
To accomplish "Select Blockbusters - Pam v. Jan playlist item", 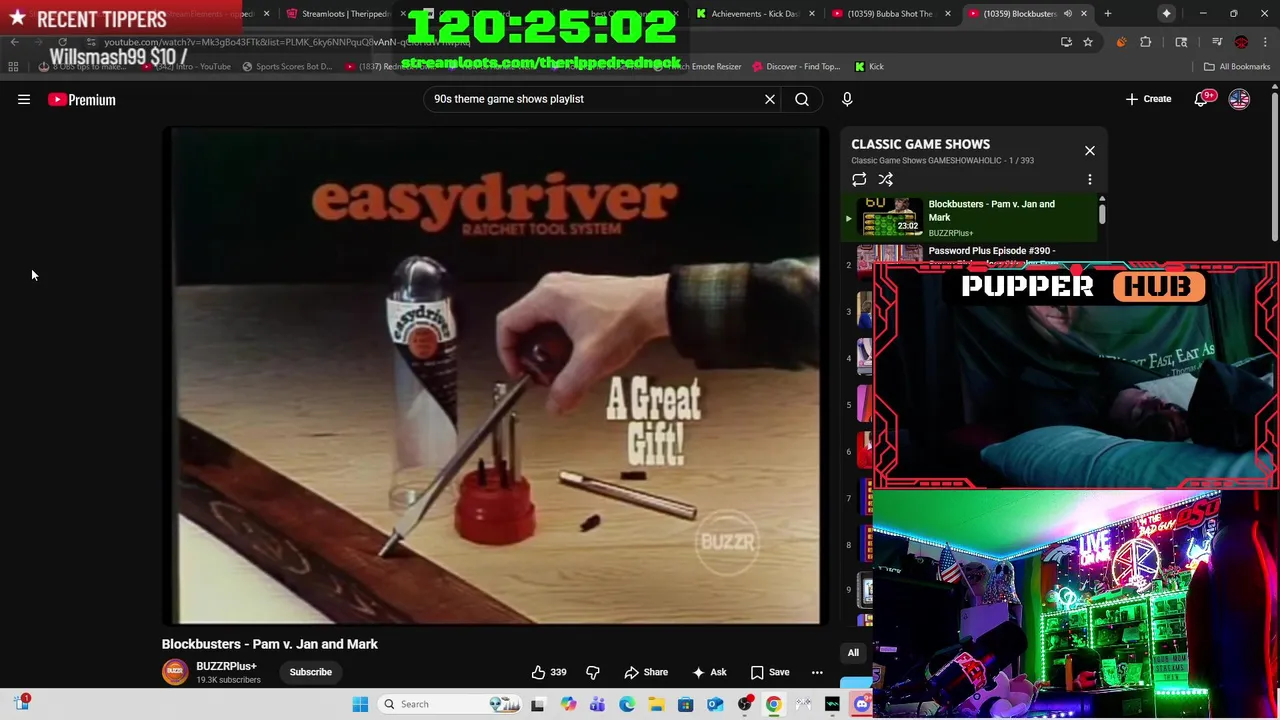I will [969, 218].
